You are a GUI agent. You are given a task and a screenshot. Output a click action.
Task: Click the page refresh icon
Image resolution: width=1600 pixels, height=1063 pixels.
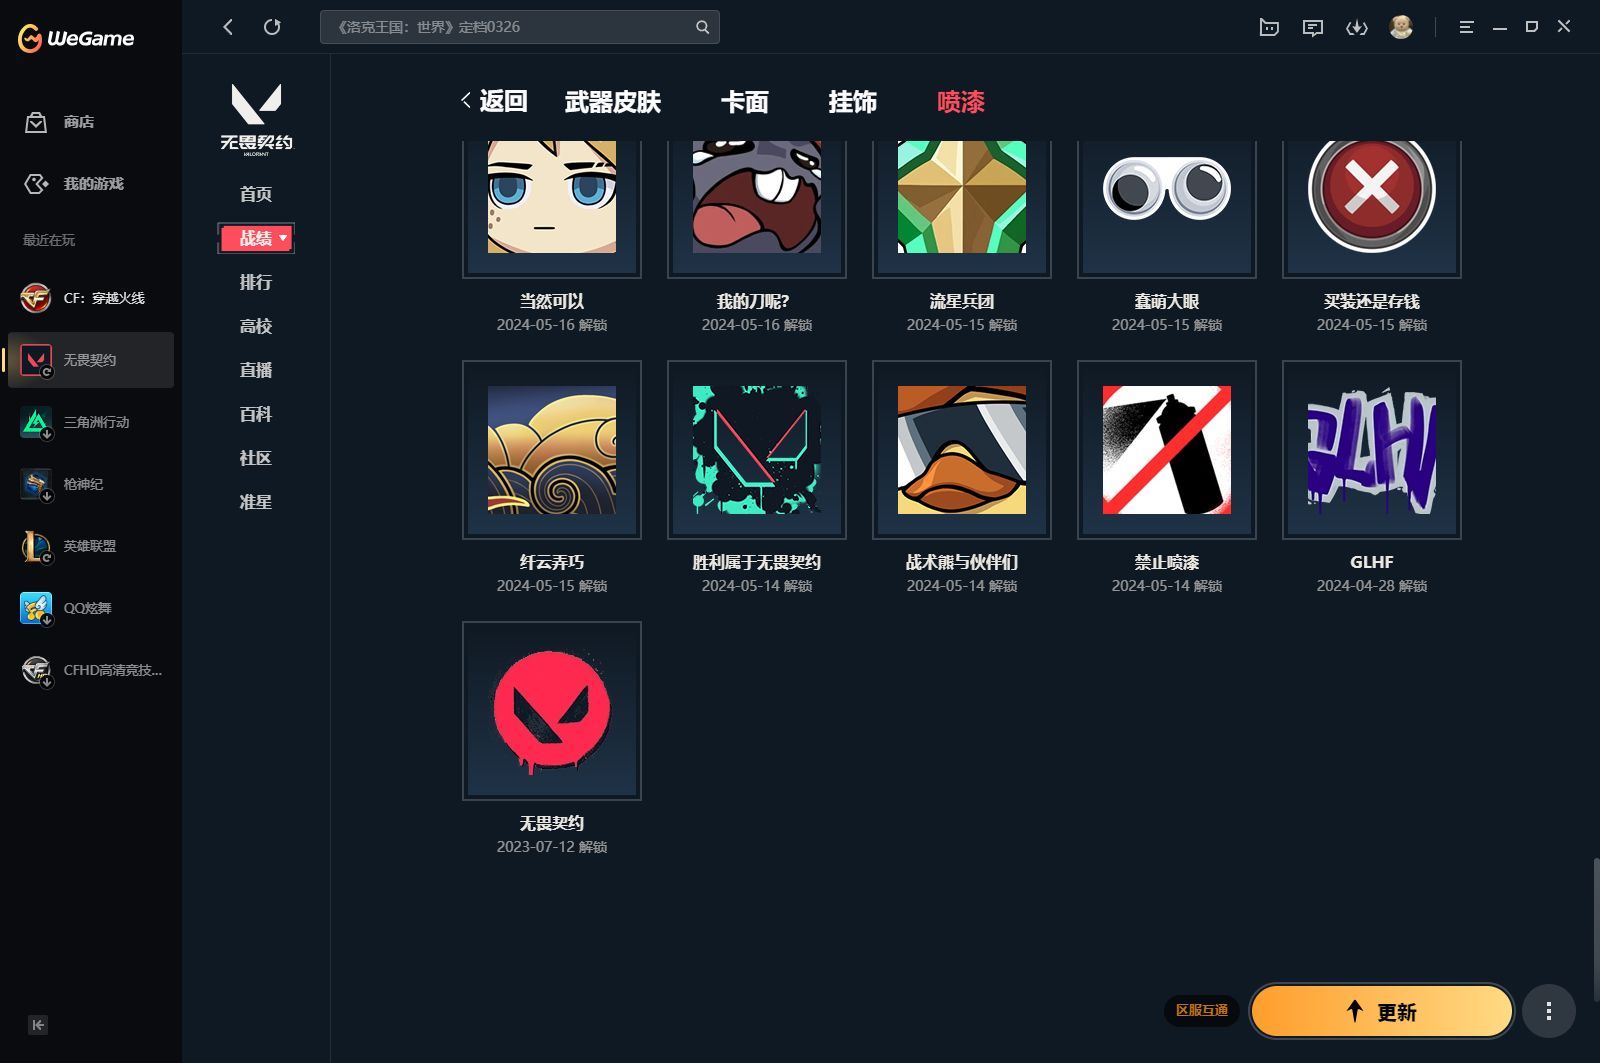(x=272, y=27)
